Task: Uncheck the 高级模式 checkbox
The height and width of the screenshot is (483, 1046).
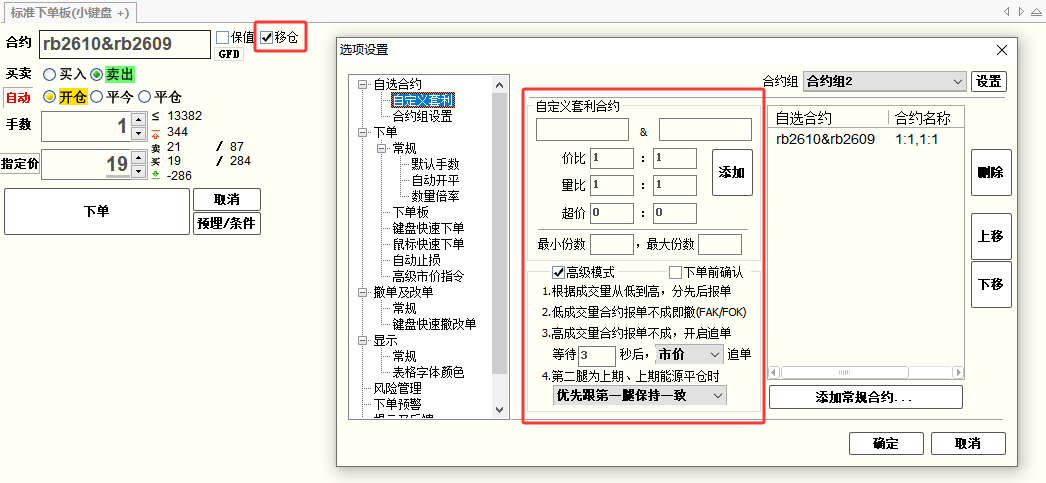Action: pyautogui.click(x=558, y=272)
